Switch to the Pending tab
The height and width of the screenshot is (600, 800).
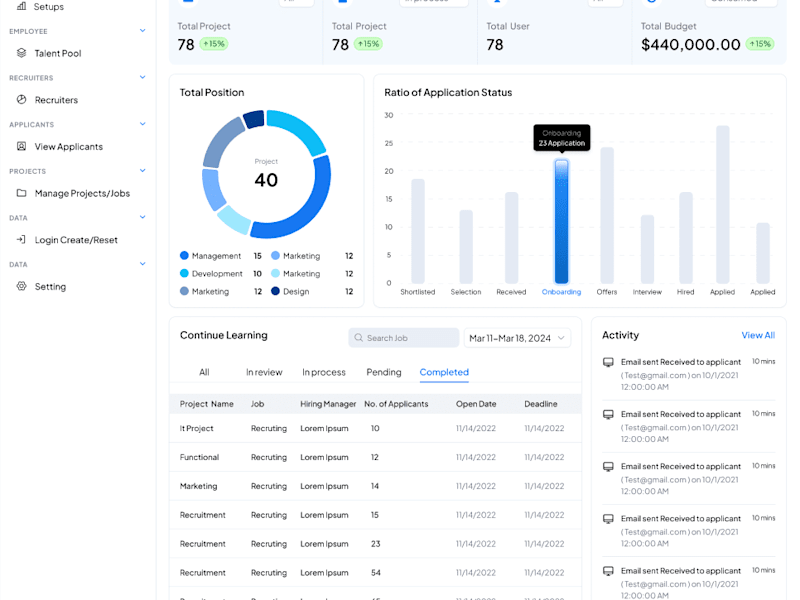[384, 372]
